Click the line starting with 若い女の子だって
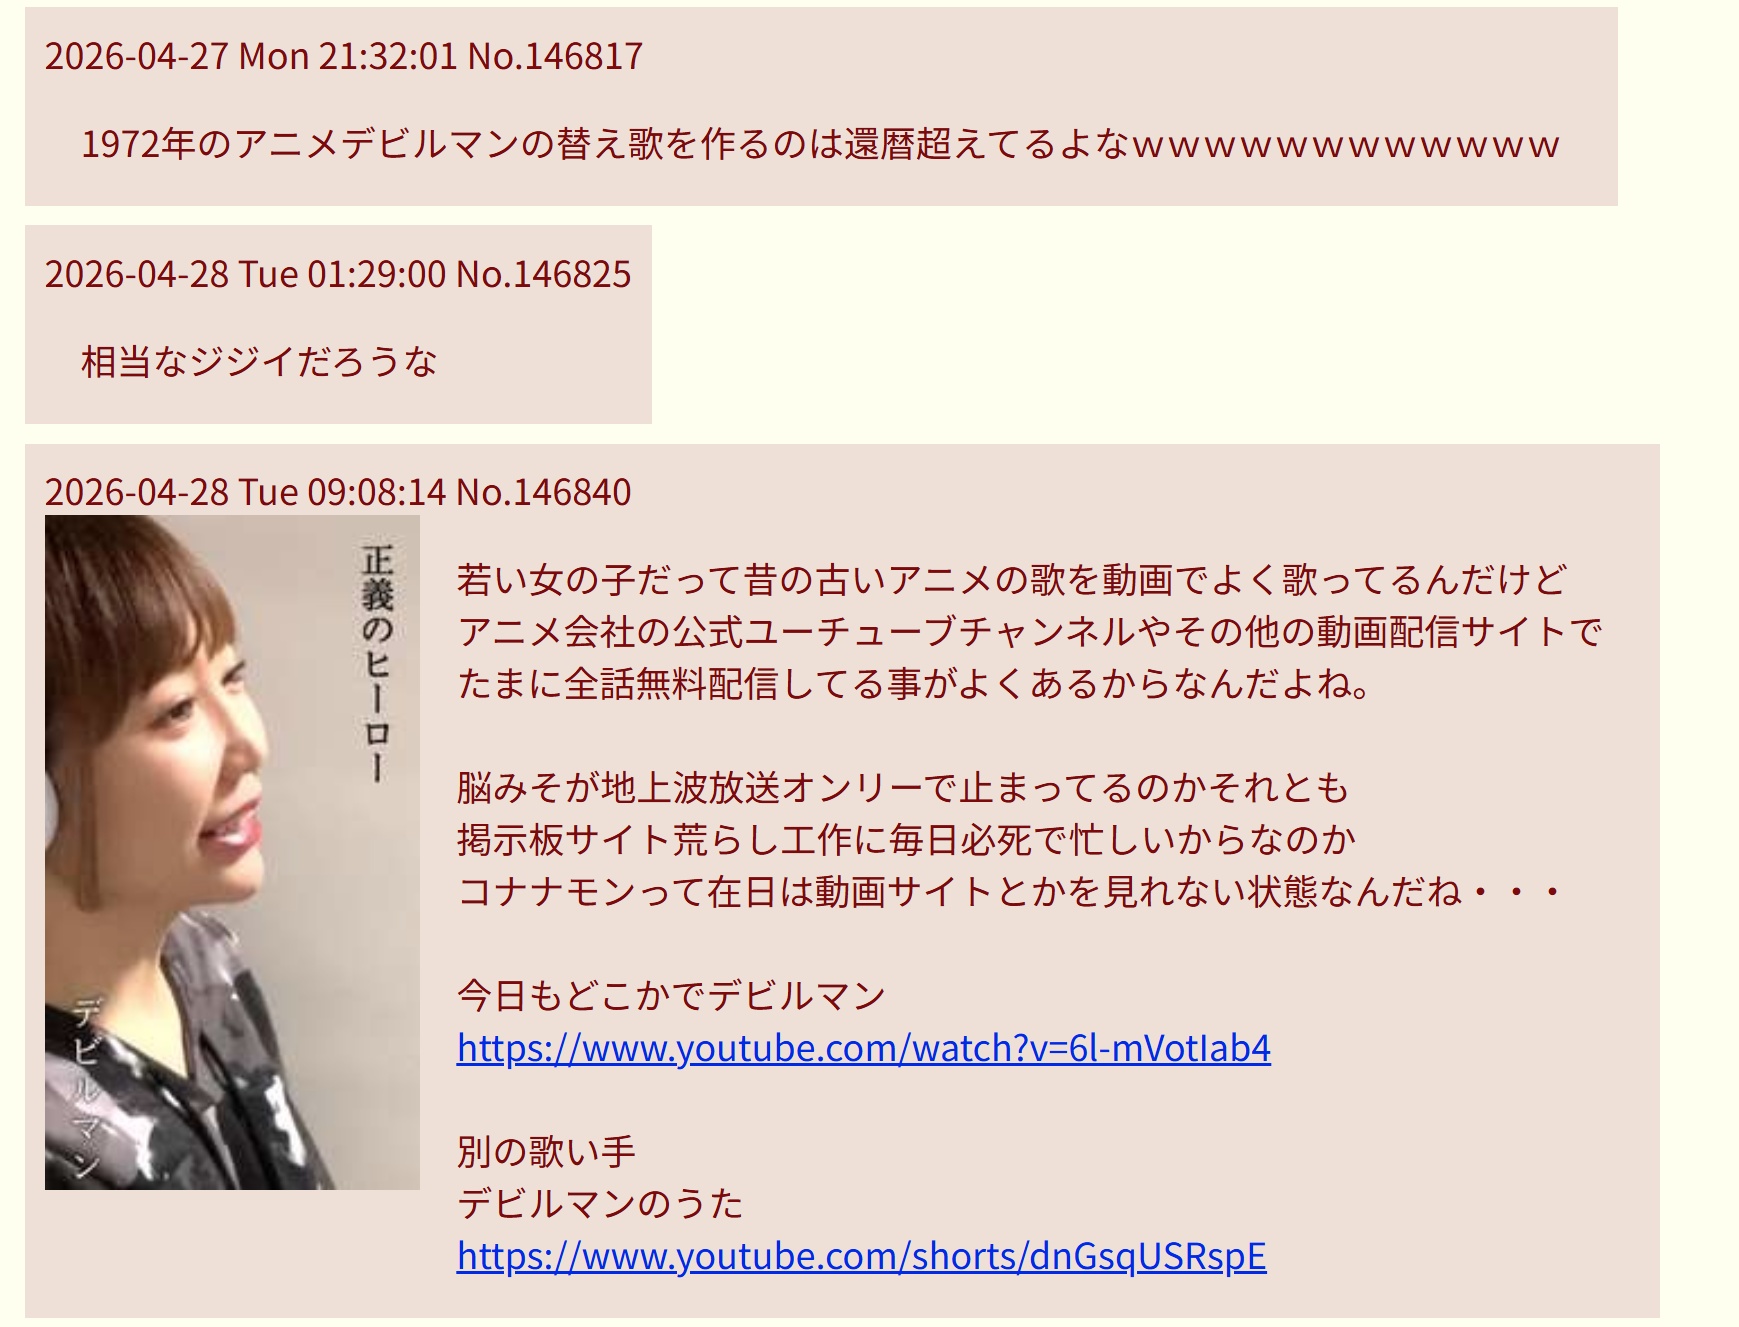Viewport: 1739px width, 1327px height. point(1012,580)
